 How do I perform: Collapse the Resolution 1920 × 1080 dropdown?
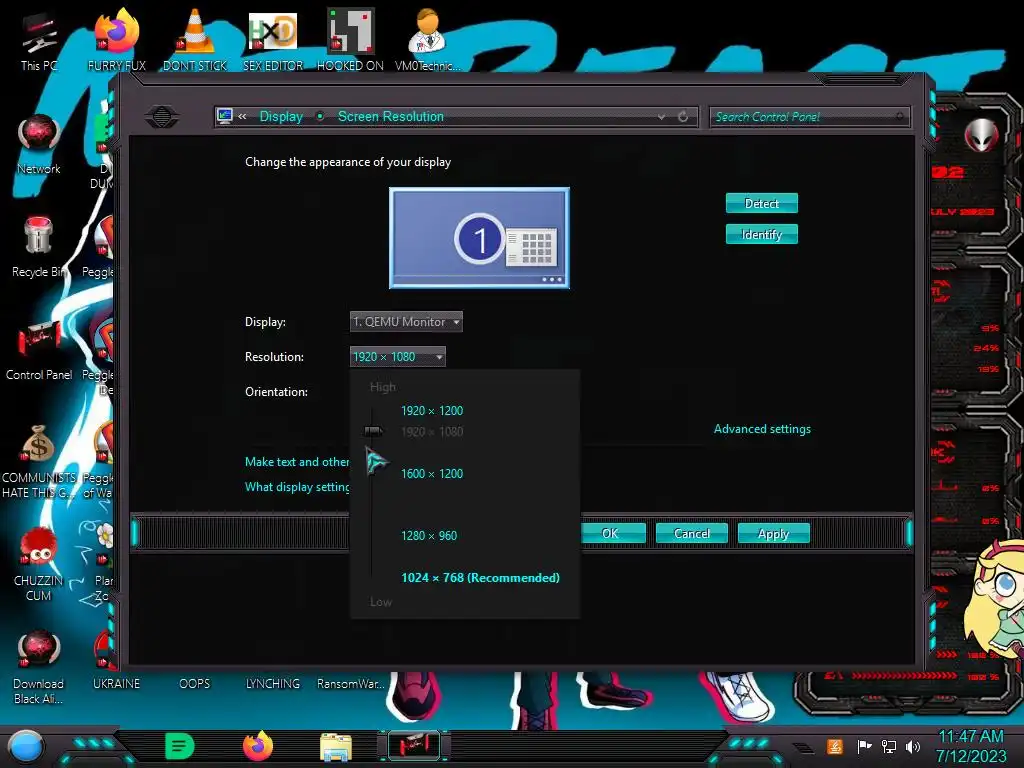(398, 357)
